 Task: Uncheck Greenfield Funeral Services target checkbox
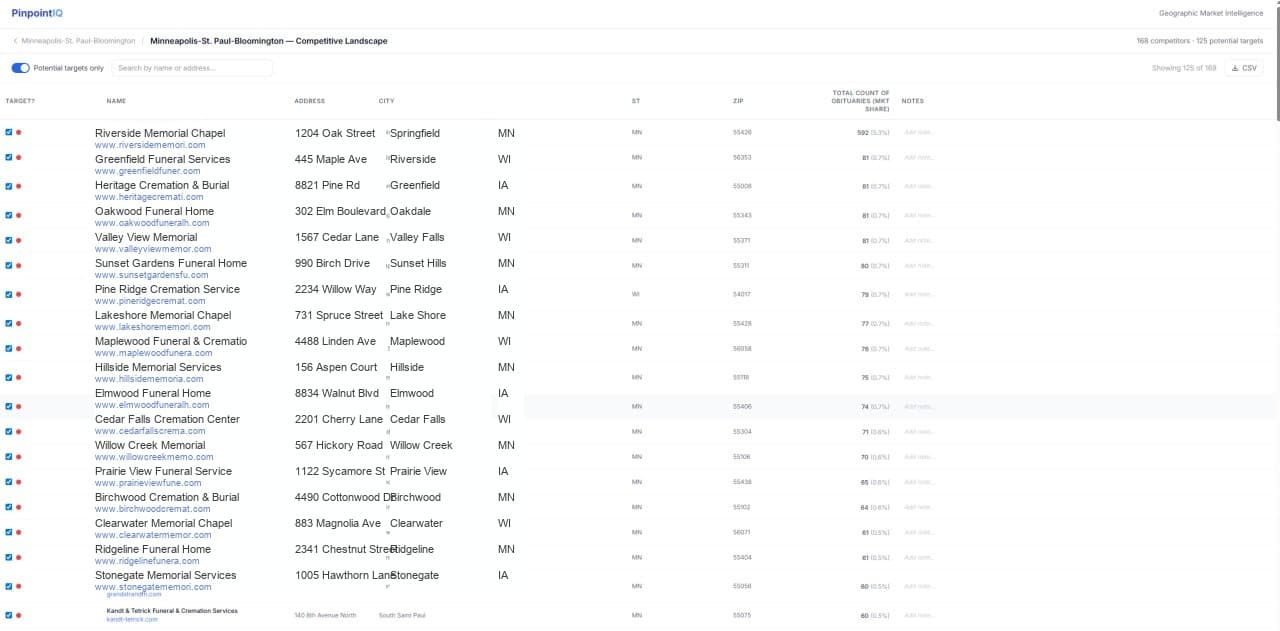(8, 158)
